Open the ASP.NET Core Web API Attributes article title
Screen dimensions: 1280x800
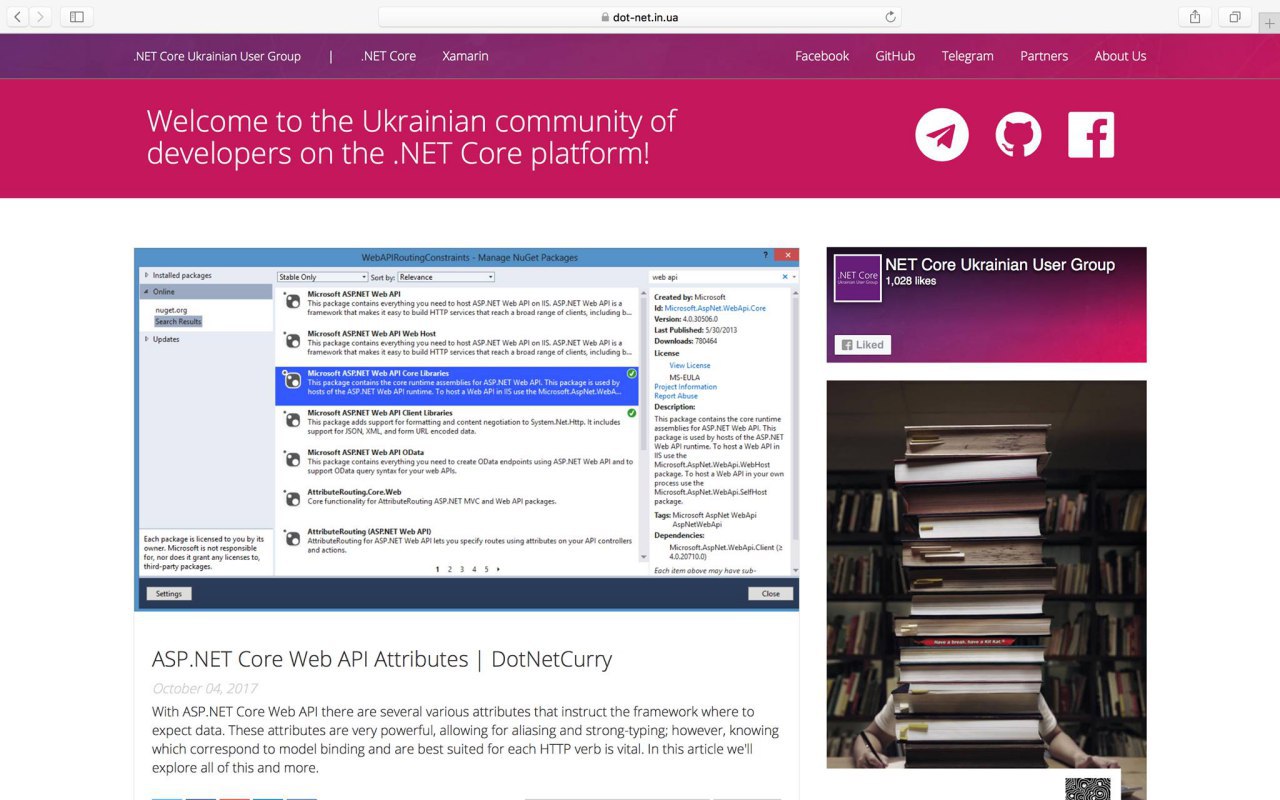pos(382,659)
